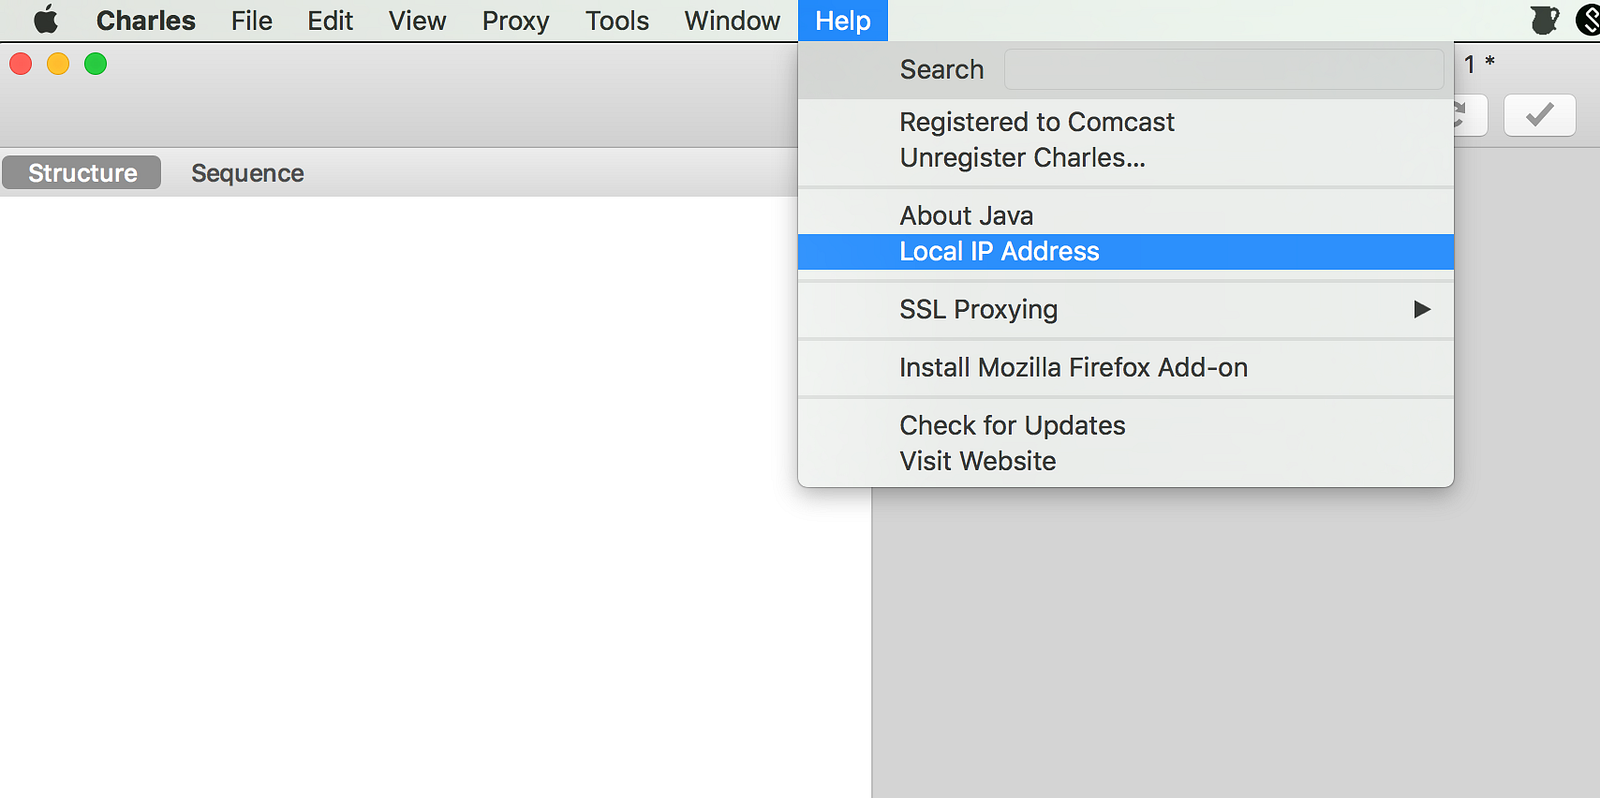Click the green zoom window button
The image size is (1600, 798).
pos(96,64)
